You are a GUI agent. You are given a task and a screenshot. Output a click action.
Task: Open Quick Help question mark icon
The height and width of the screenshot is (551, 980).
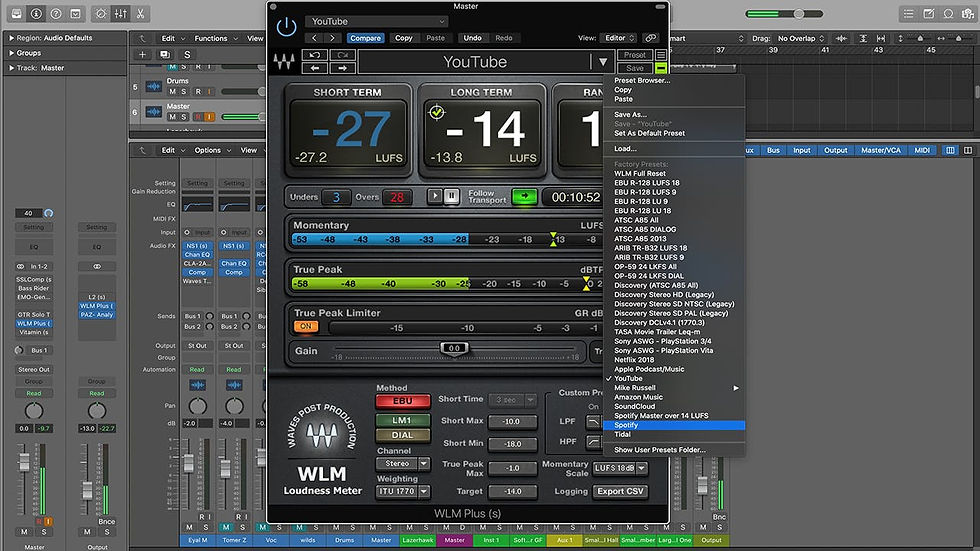pyautogui.click(x=56, y=13)
